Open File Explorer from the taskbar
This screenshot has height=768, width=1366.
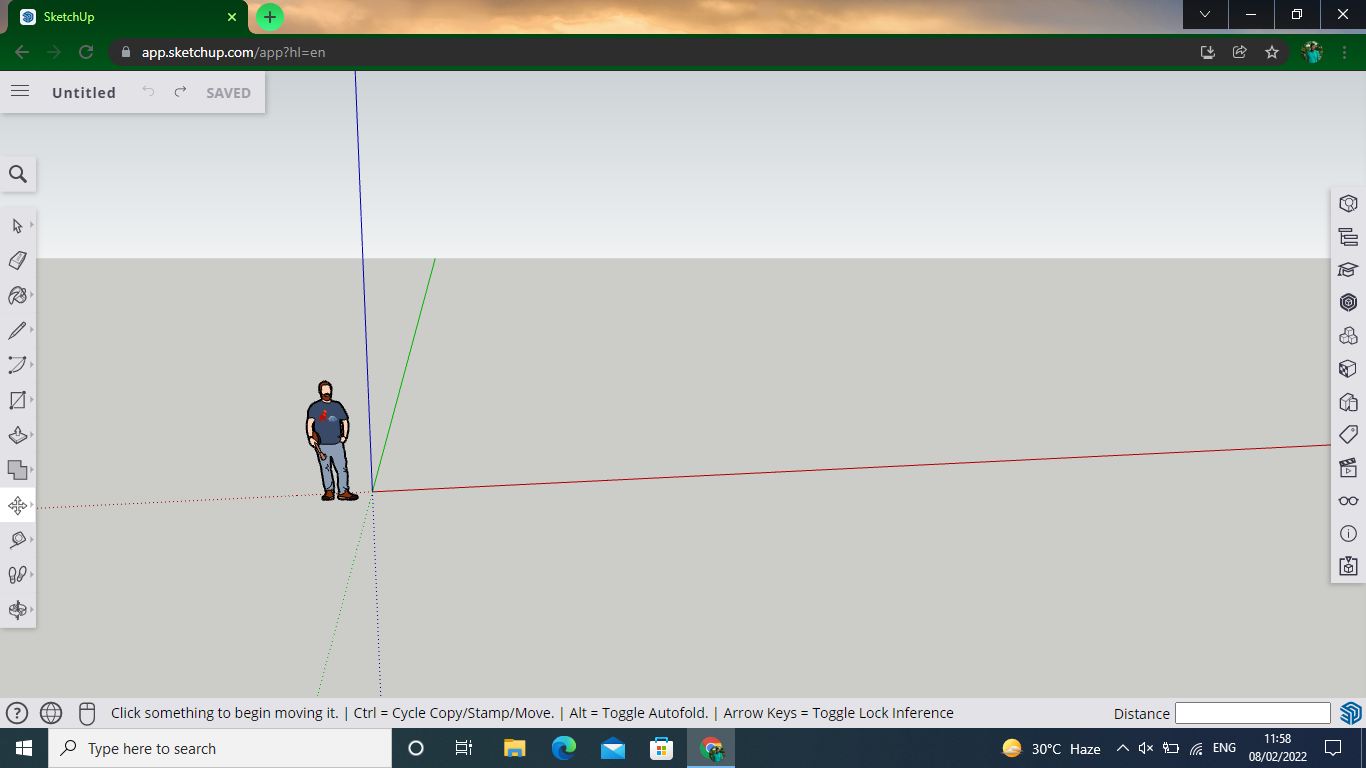coord(514,748)
